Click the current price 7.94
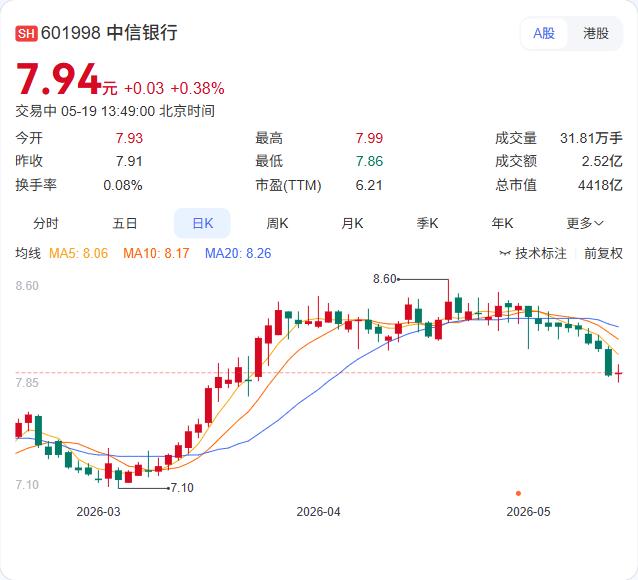The image size is (638, 580). (58, 79)
